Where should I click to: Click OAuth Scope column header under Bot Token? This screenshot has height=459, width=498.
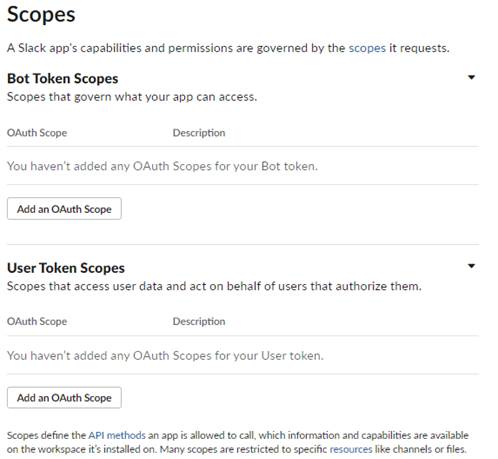(37, 133)
